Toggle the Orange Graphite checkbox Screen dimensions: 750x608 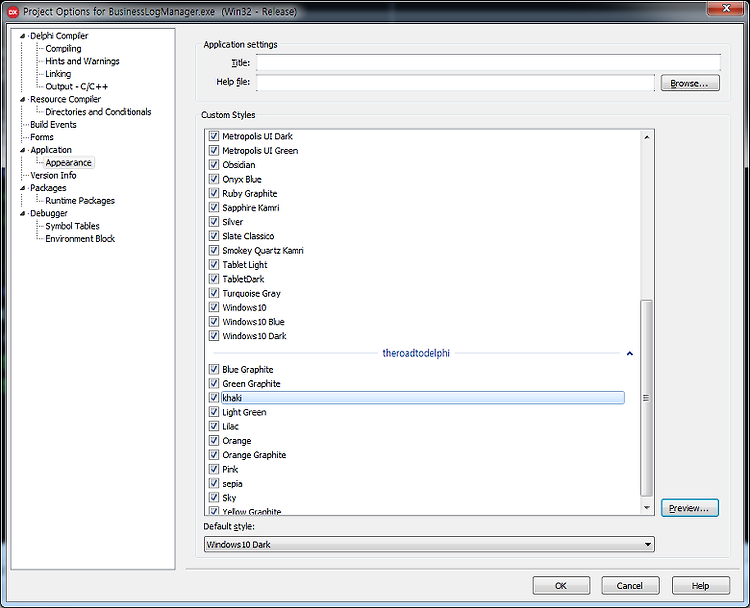tap(214, 455)
